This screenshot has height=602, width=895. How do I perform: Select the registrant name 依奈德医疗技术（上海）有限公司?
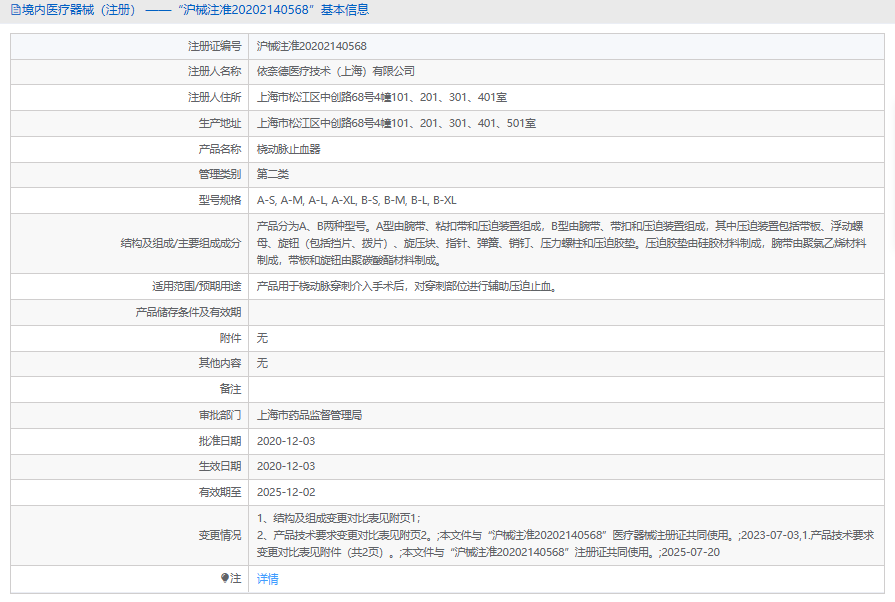tap(335, 72)
